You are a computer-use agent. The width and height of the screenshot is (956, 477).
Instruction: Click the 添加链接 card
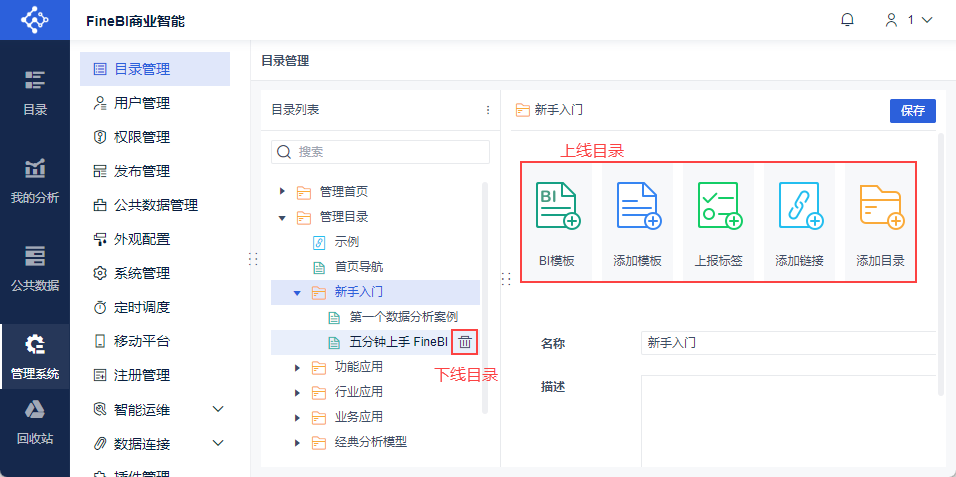click(800, 221)
